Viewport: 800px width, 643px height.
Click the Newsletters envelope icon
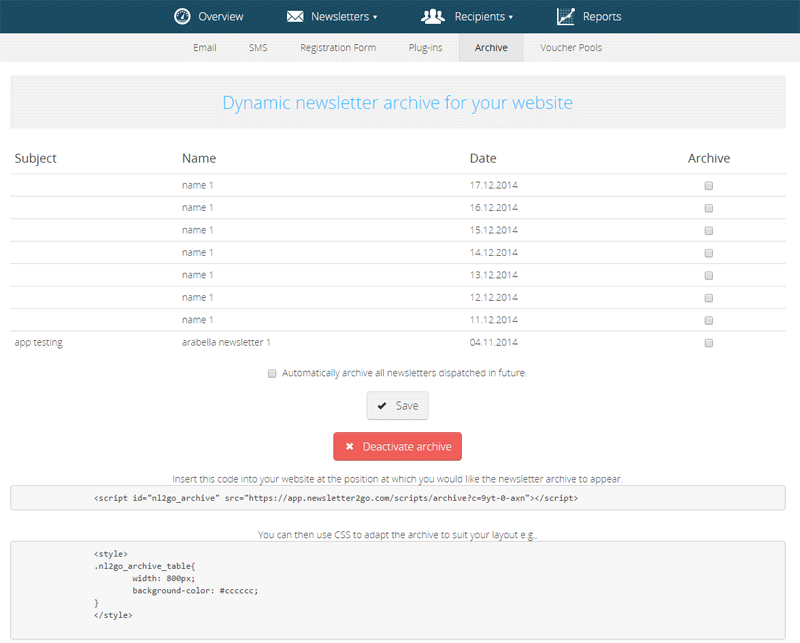click(295, 17)
